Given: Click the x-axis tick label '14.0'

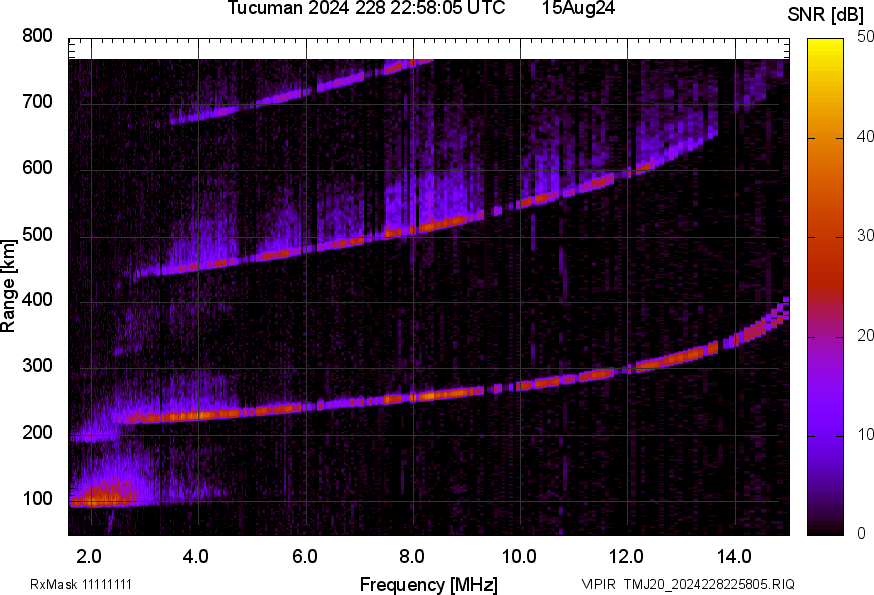Looking at the screenshot, I should (734, 556).
